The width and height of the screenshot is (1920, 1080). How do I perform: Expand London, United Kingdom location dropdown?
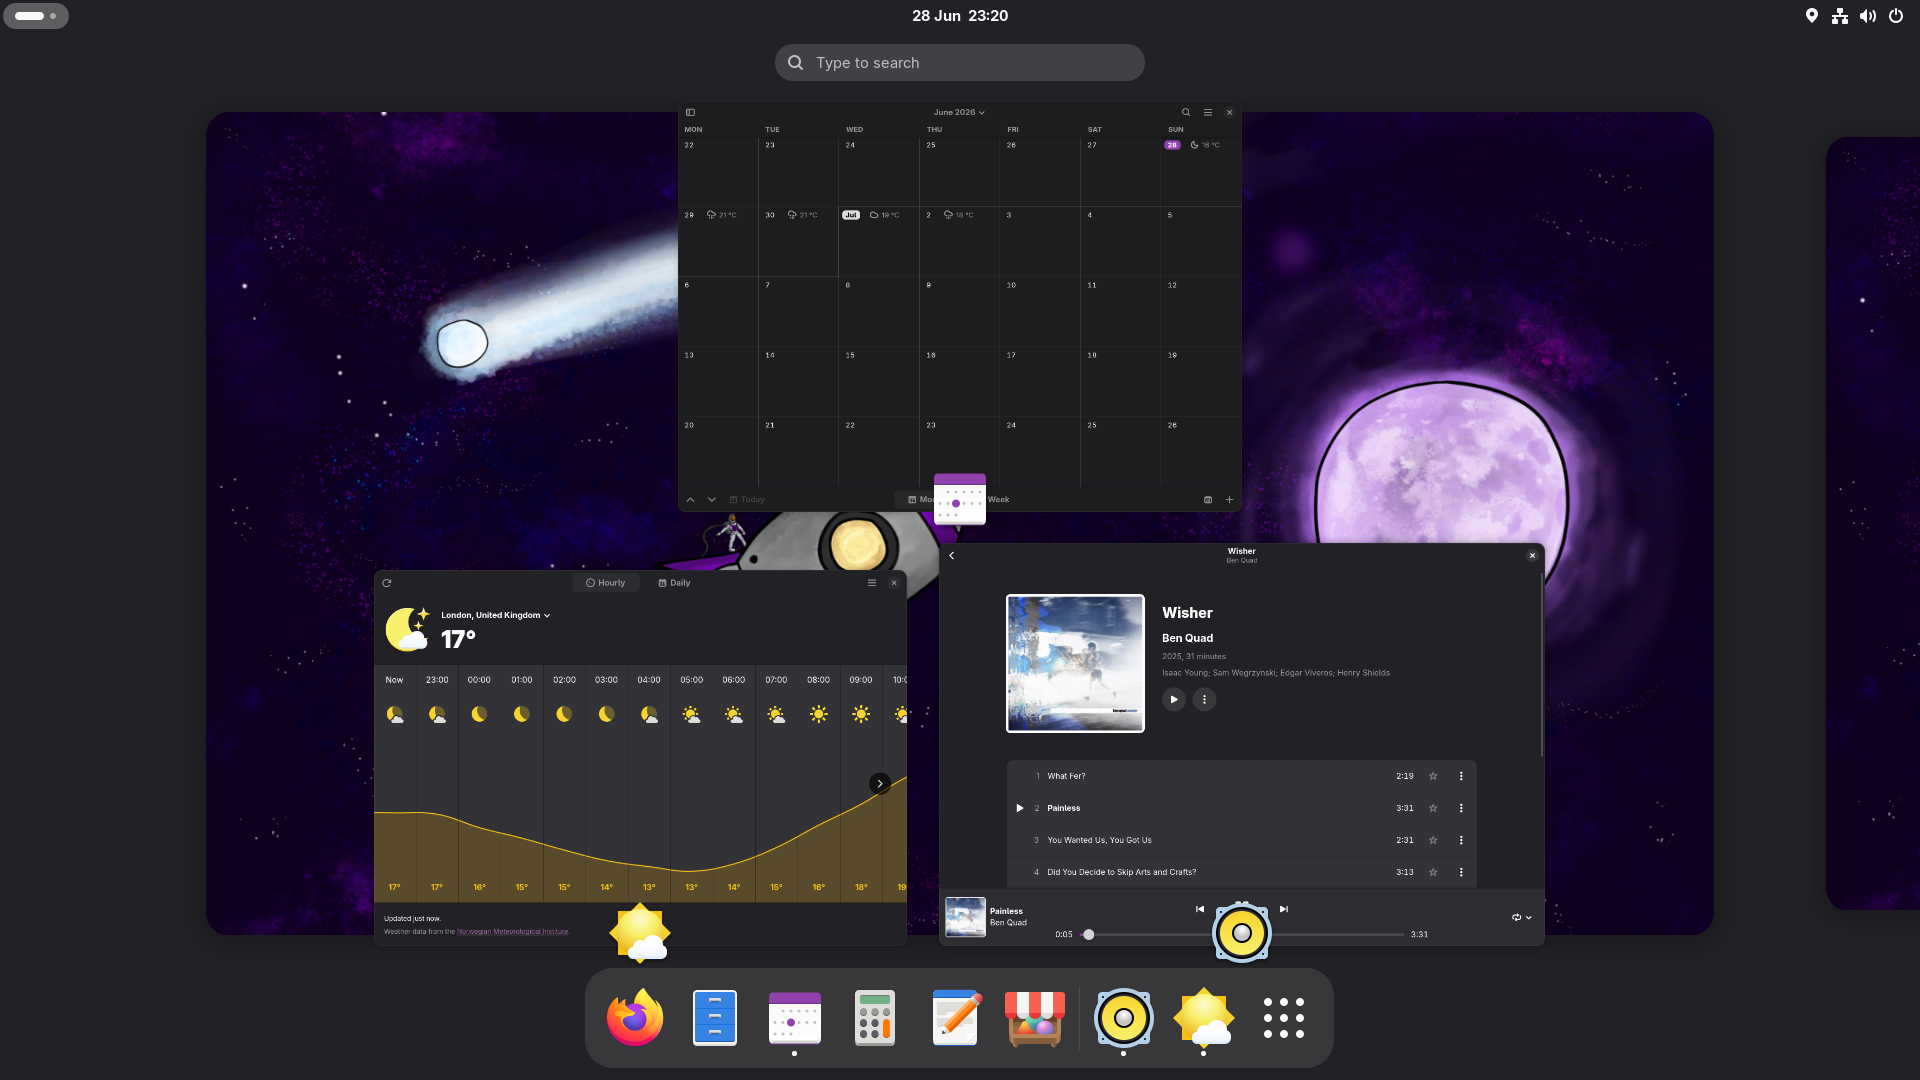496,615
